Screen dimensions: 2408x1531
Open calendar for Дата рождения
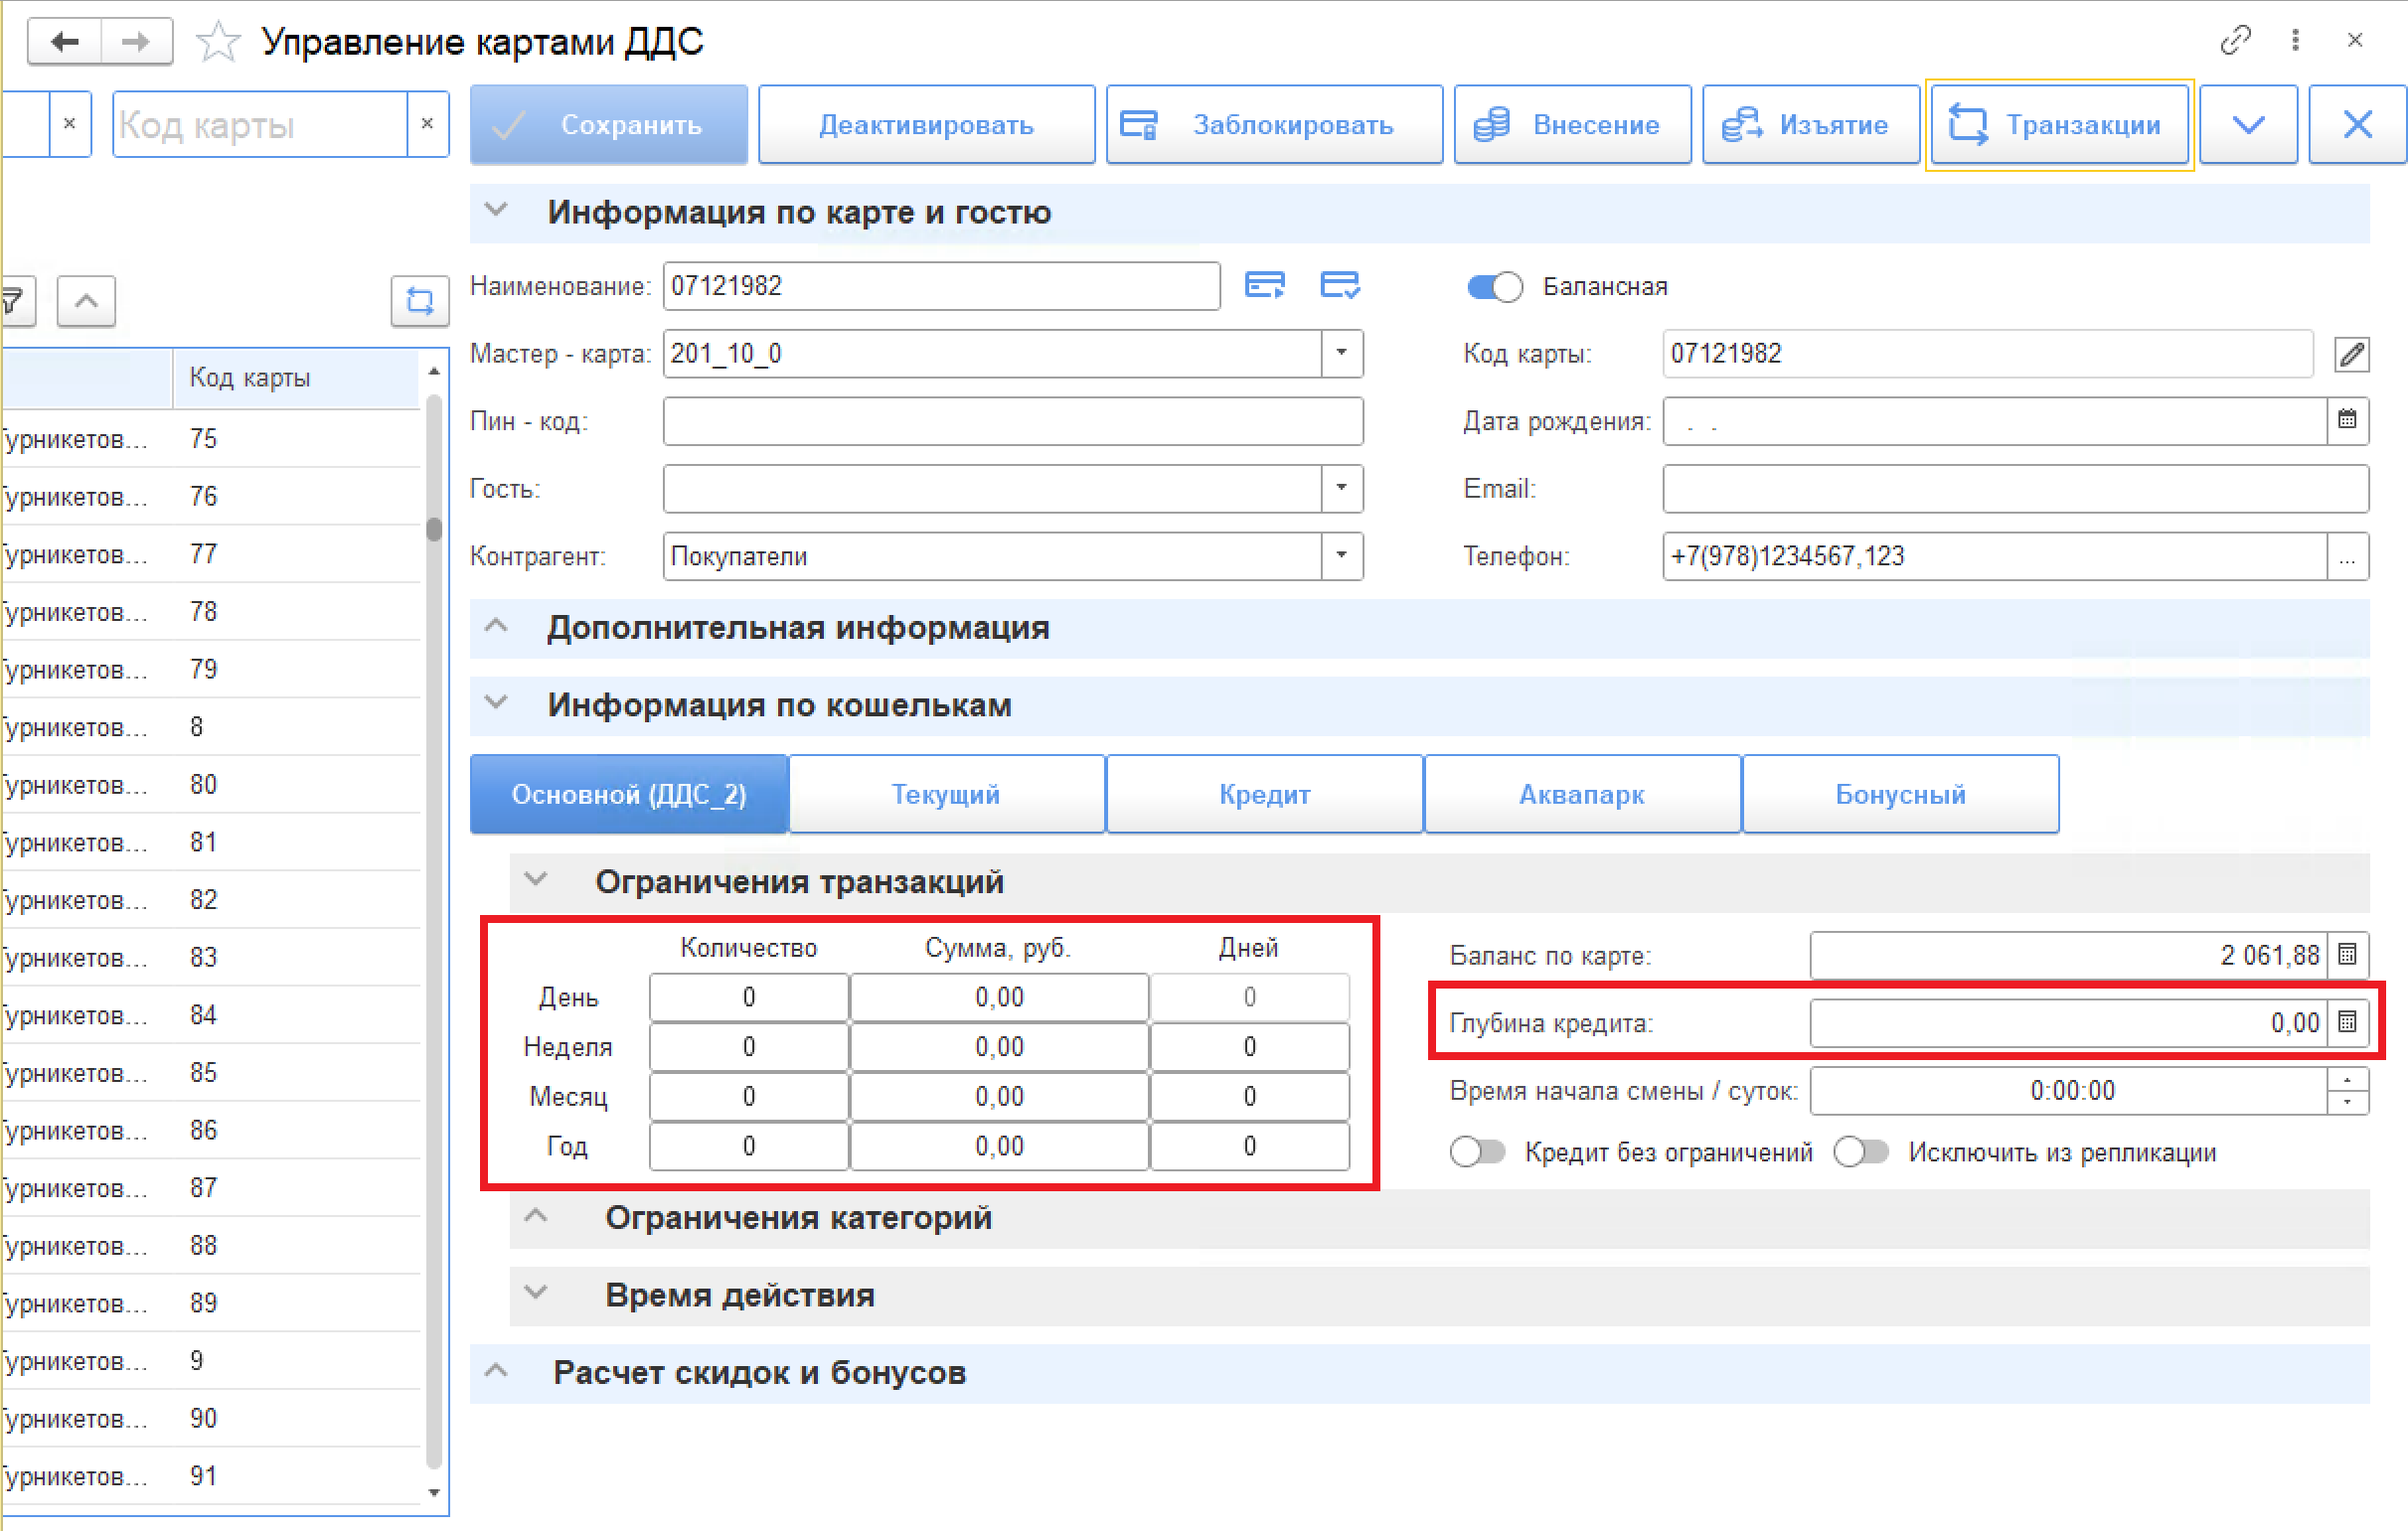[2347, 420]
